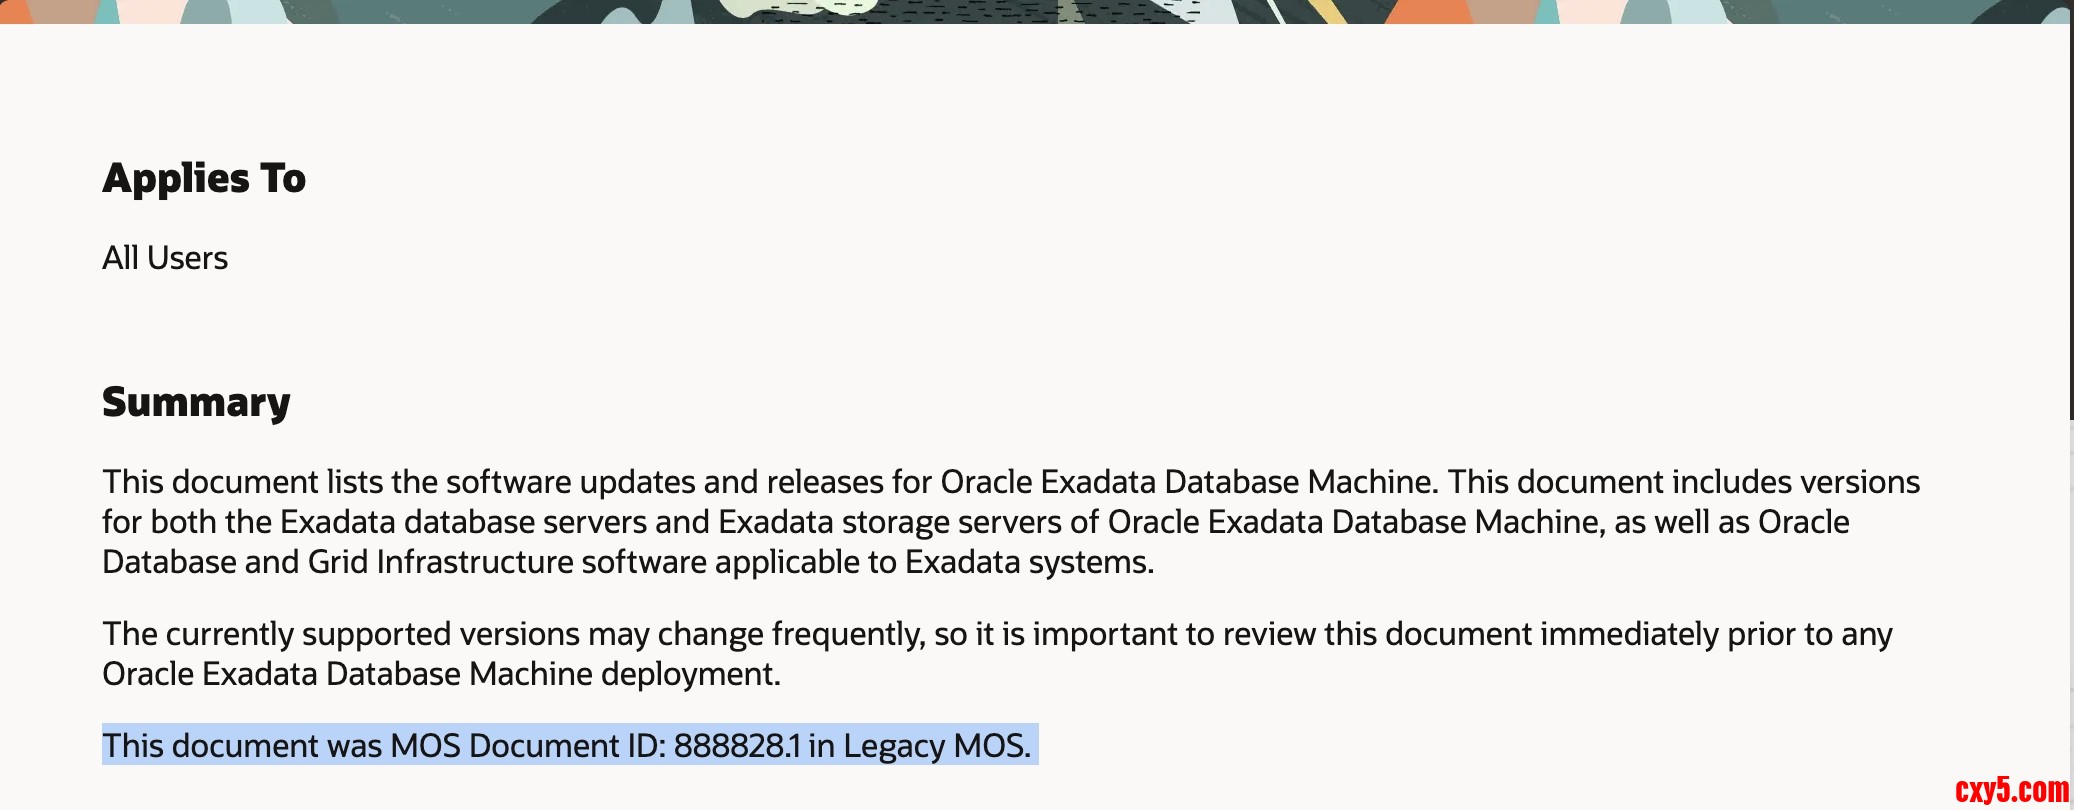This screenshot has height=810, width=2074.
Task: Click the "Applies To" heading
Action: [204, 179]
